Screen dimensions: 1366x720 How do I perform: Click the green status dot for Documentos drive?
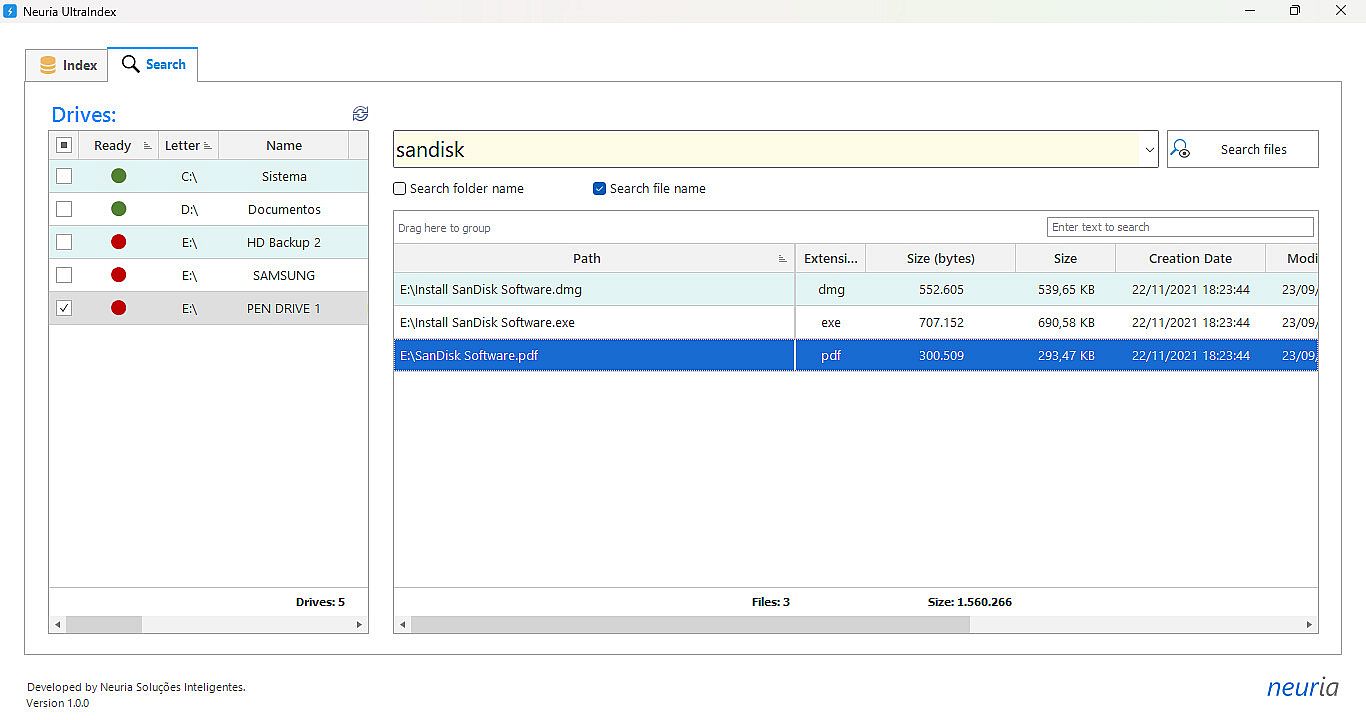pyautogui.click(x=118, y=209)
